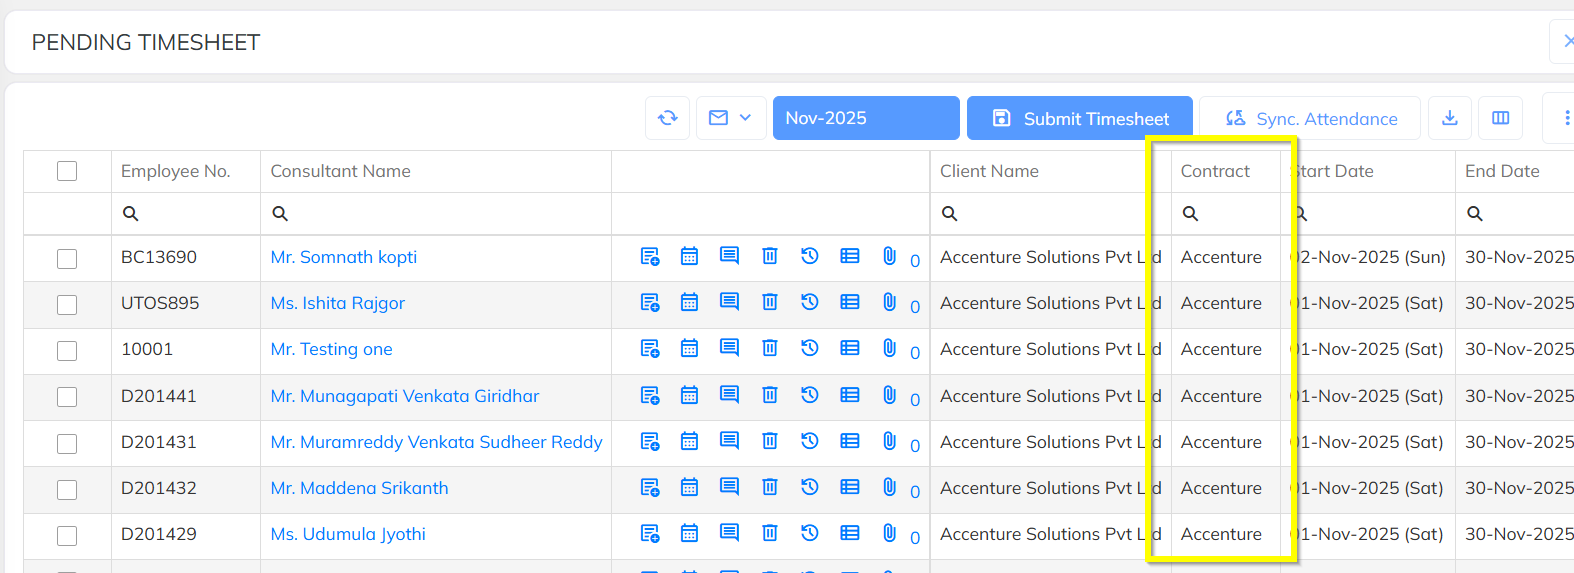
Task: Click the download icon in the toolbar
Action: pos(1450,118)
